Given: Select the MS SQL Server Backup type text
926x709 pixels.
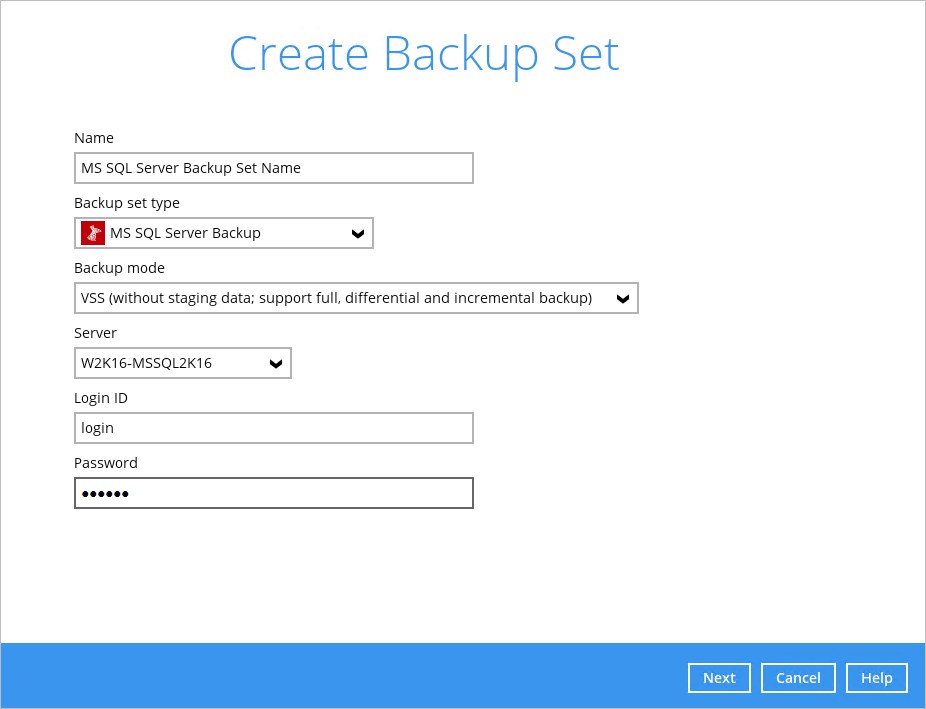Looking at the screenshot, I should (185, 233).
